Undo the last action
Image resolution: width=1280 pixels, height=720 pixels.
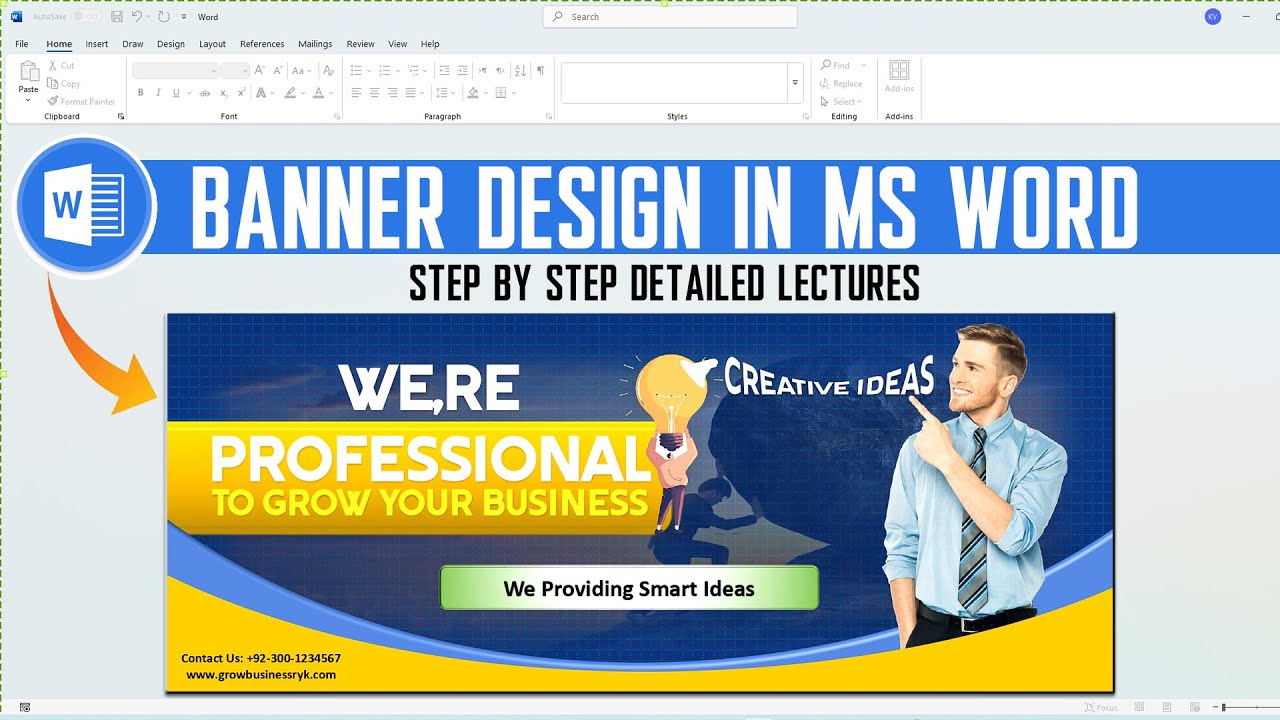click(137, 17)
